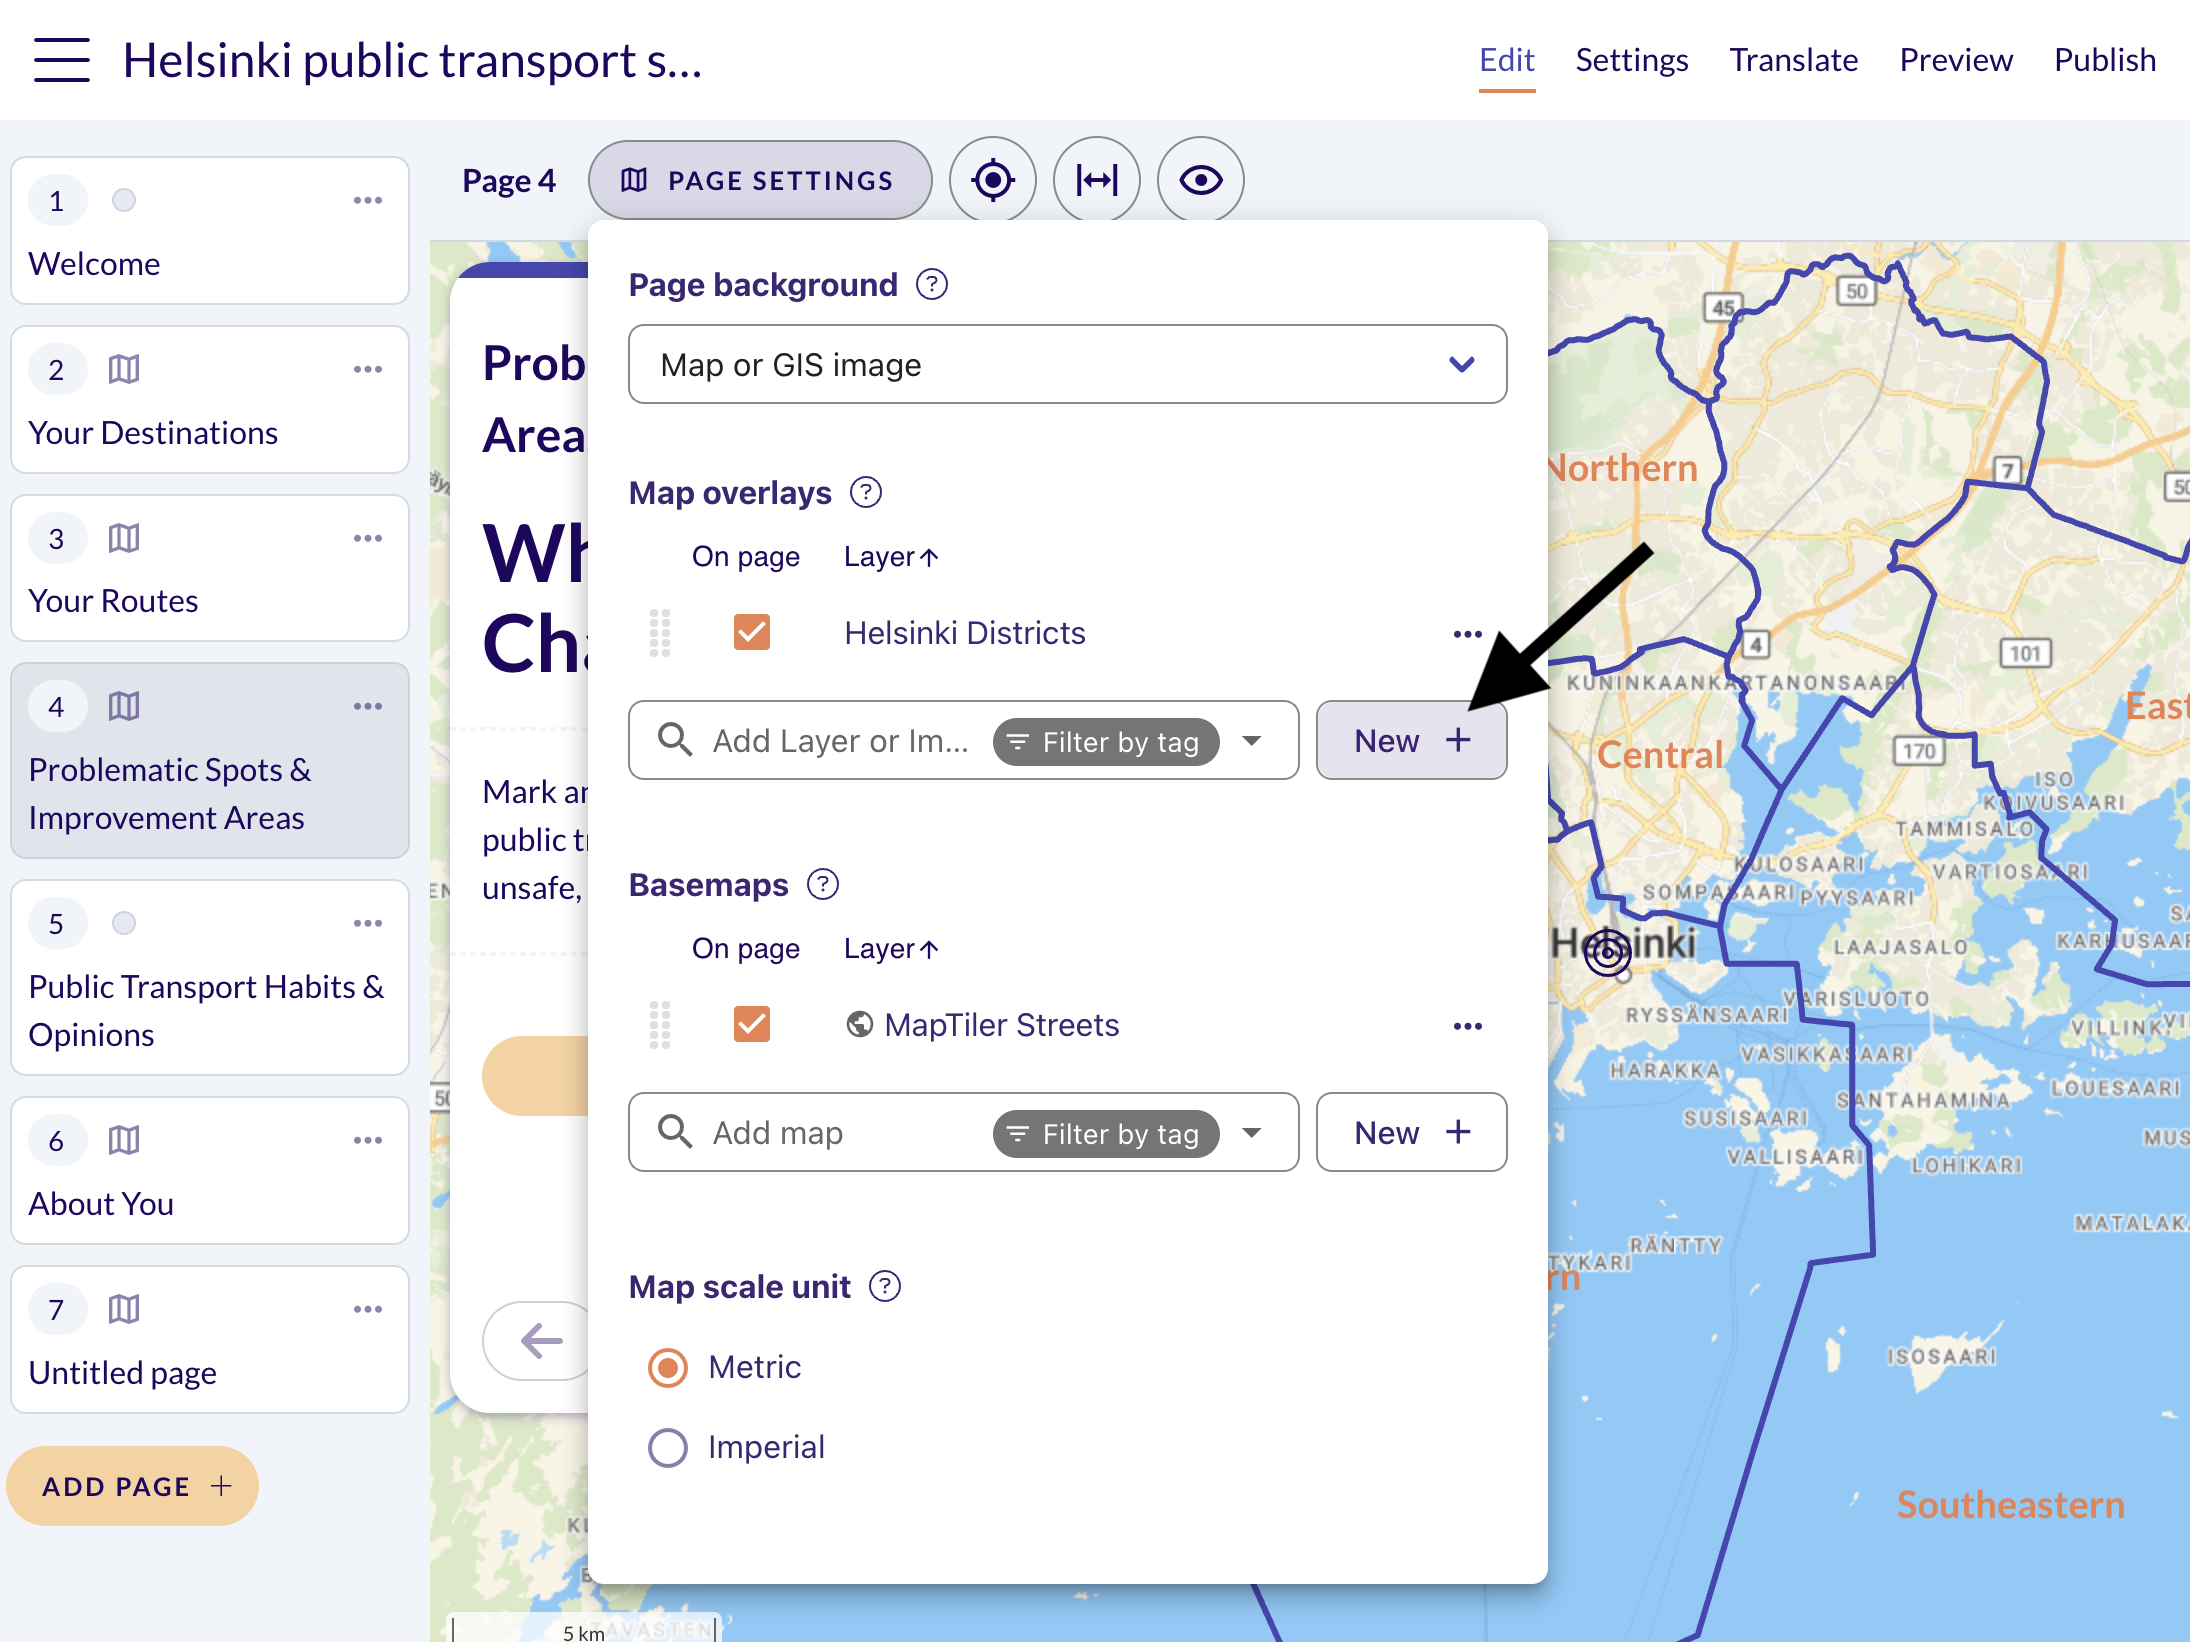
Task: Click the fit width arrows icon
Action: point(1096,180)
